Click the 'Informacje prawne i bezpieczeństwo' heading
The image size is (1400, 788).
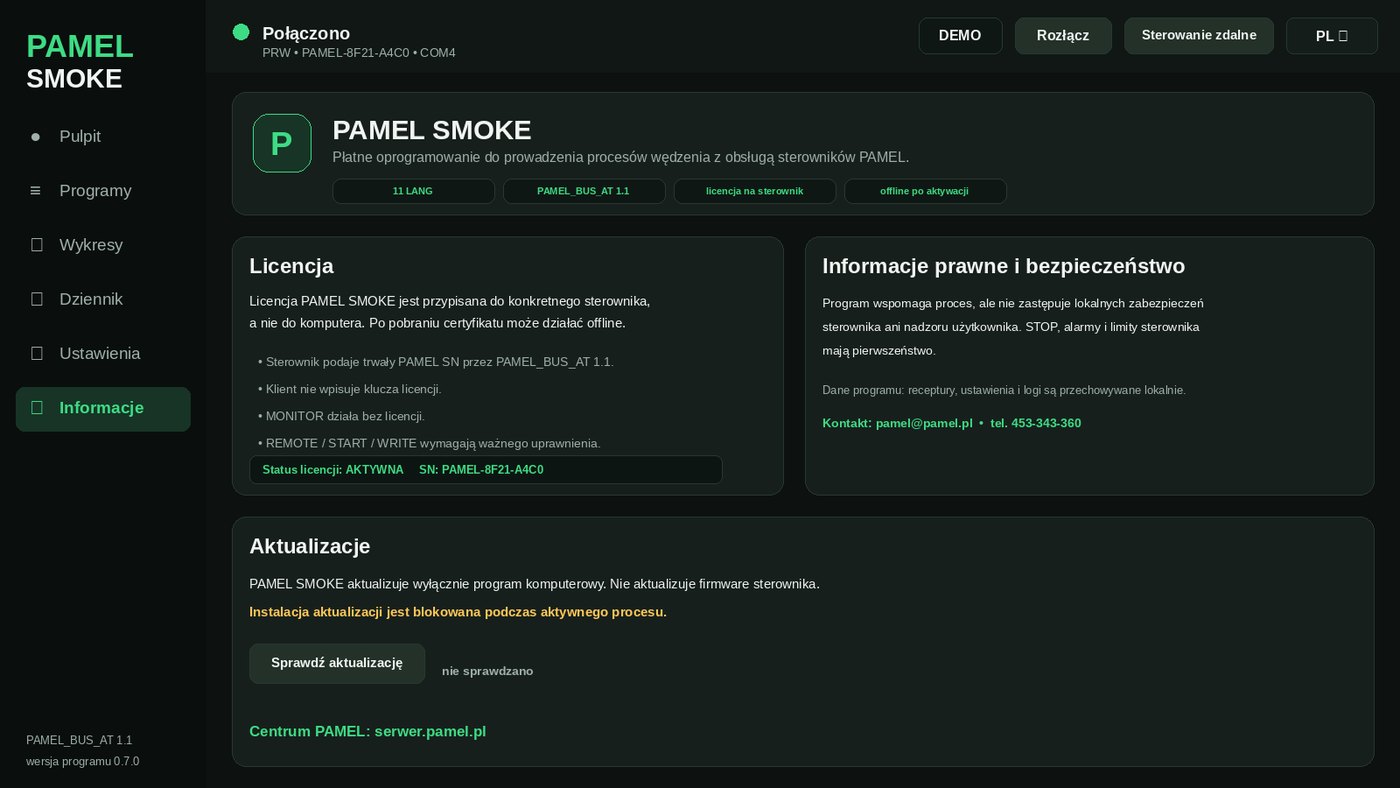1004,266
